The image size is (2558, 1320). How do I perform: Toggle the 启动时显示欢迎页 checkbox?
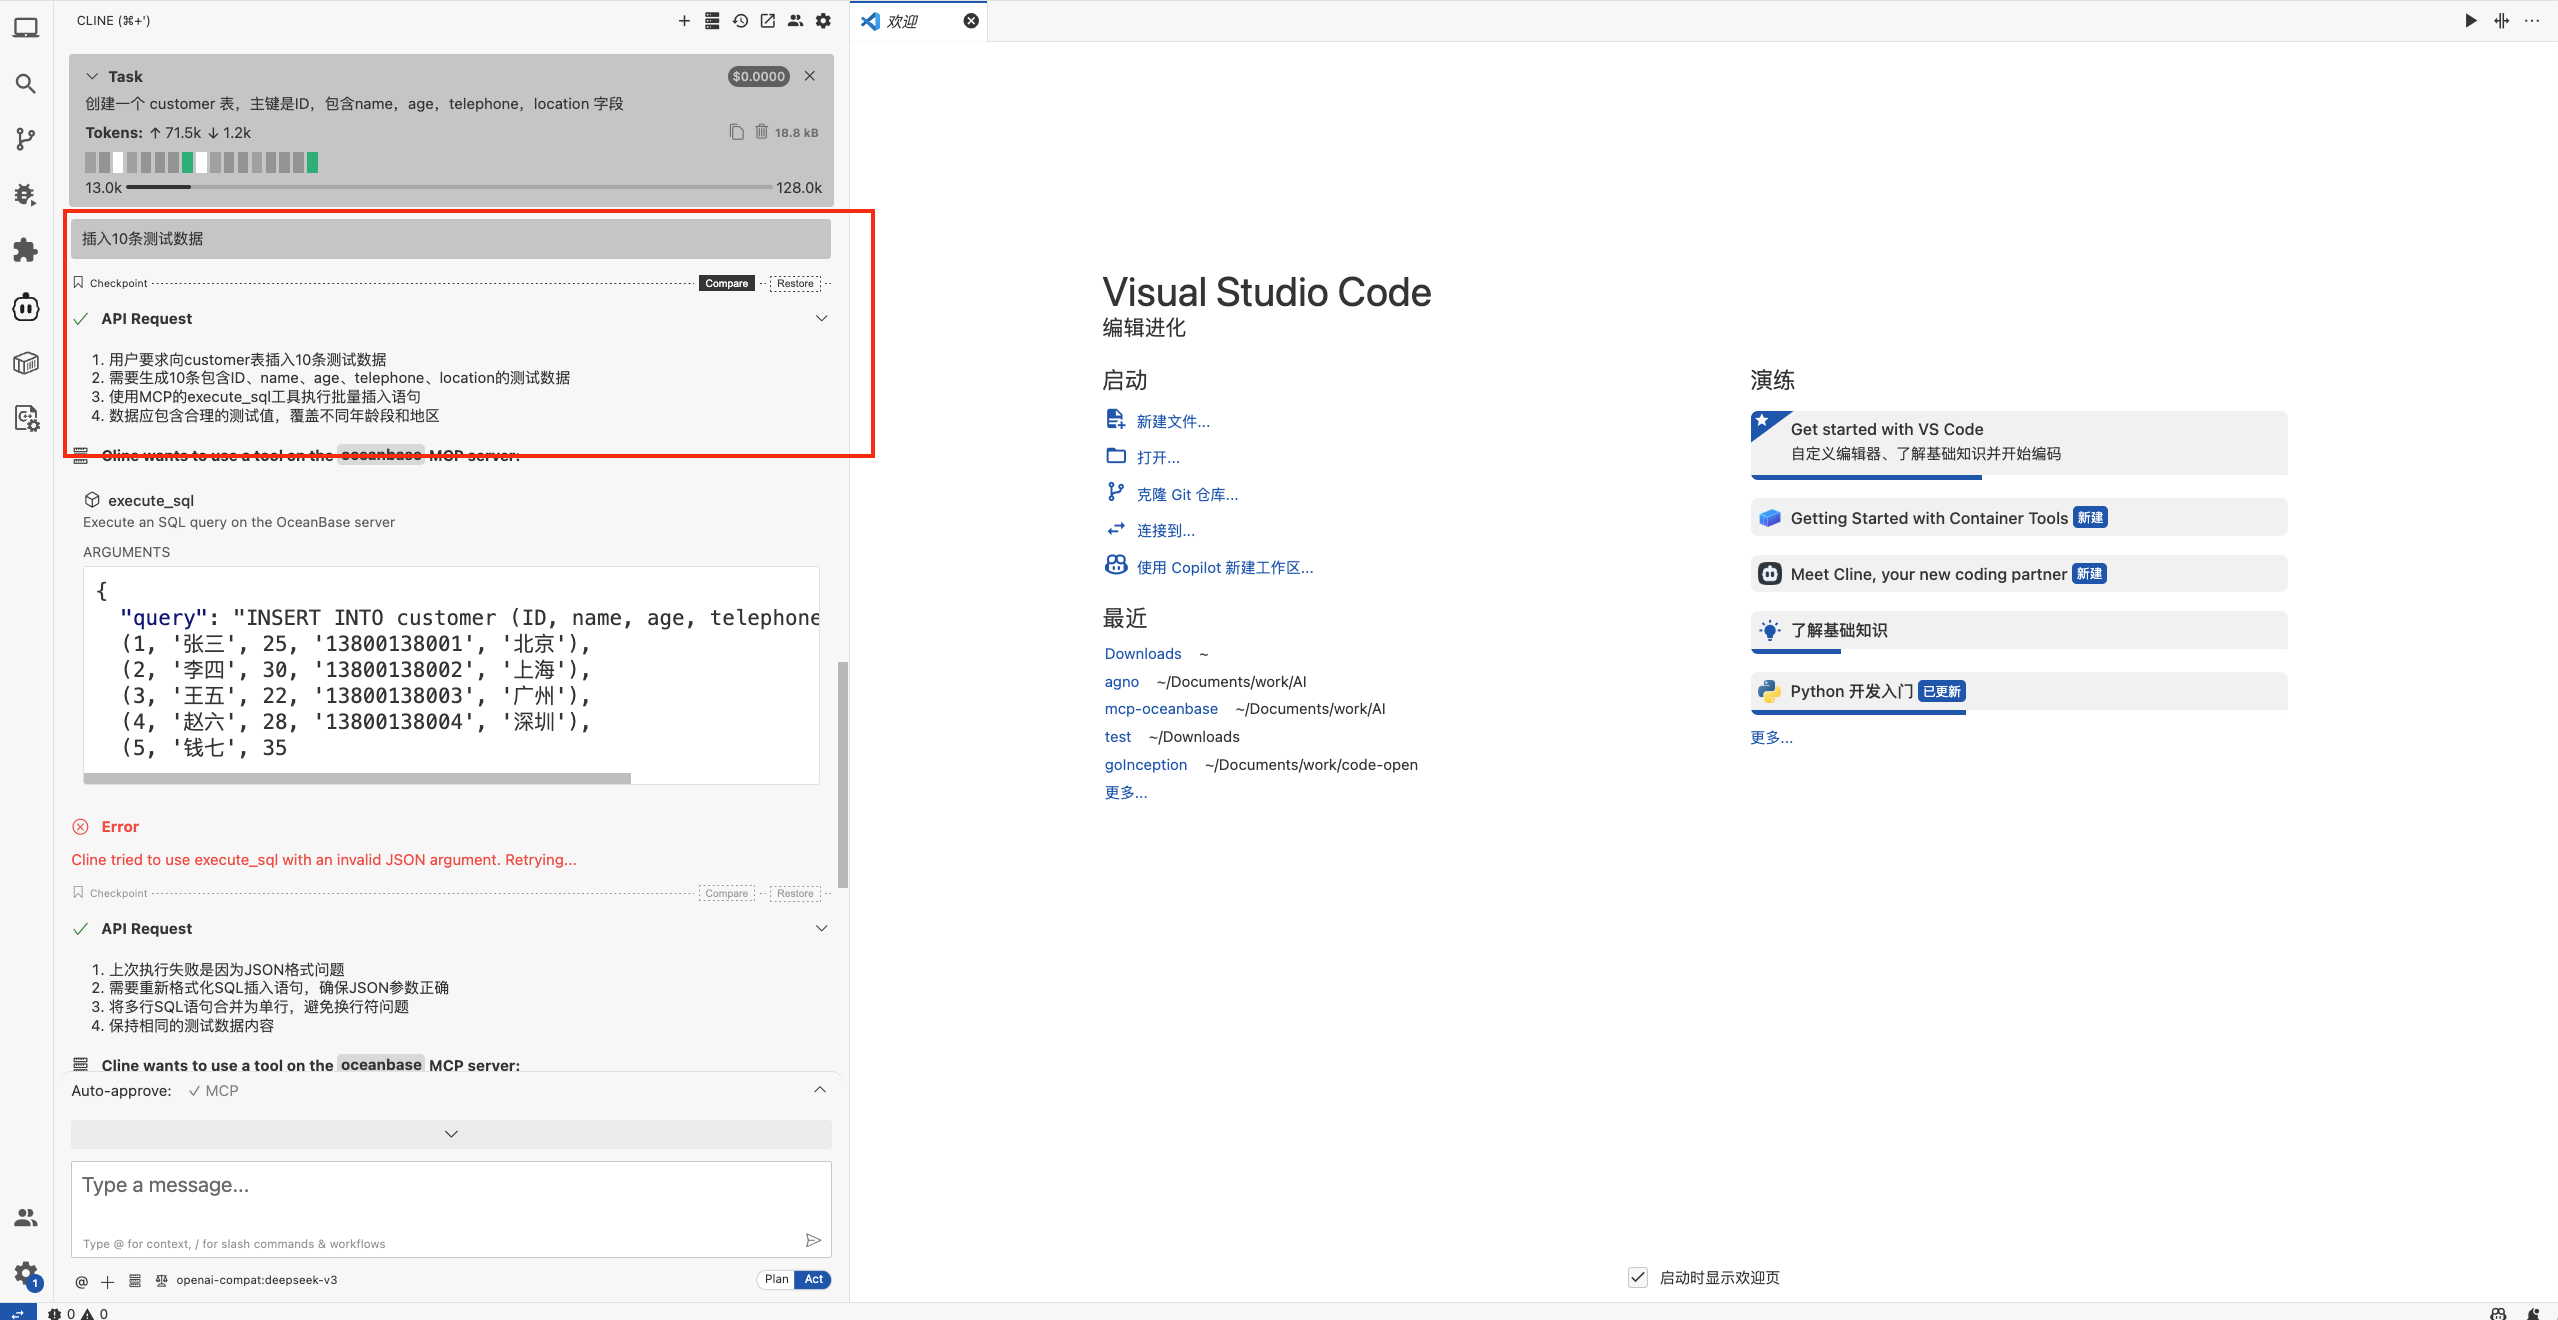(x=1638, y=1277)
